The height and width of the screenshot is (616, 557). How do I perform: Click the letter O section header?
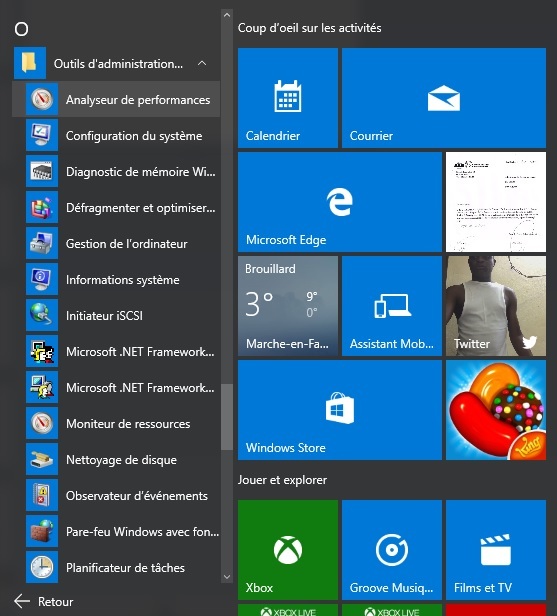21,29
